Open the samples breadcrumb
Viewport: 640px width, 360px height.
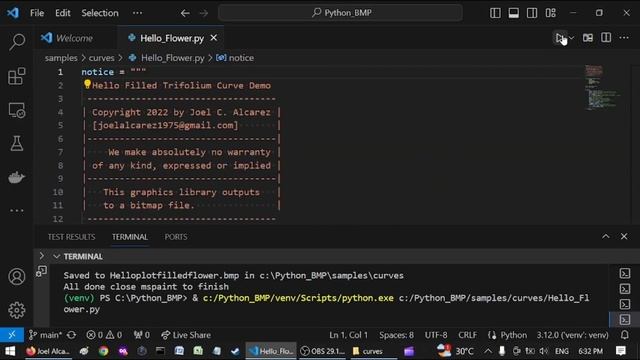pyautogui.click(x=61, y=58)
